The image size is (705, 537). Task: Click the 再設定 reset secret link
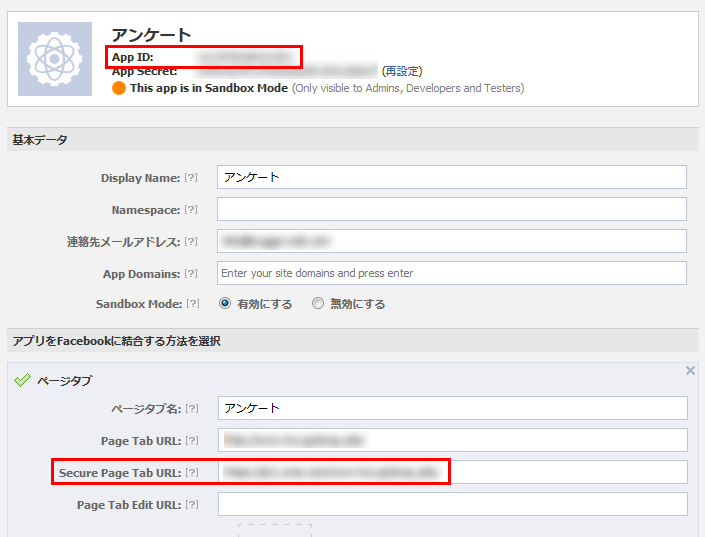tap(402, 71)
